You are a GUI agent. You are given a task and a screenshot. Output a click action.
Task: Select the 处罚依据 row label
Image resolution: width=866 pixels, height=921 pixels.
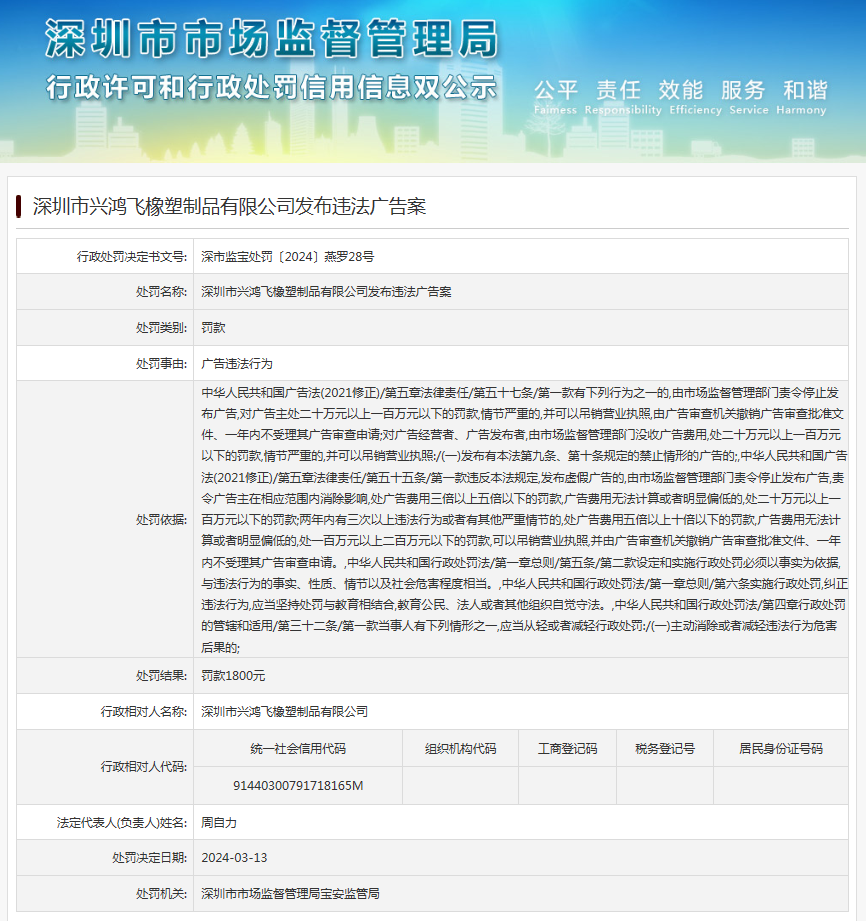(161, 520)
